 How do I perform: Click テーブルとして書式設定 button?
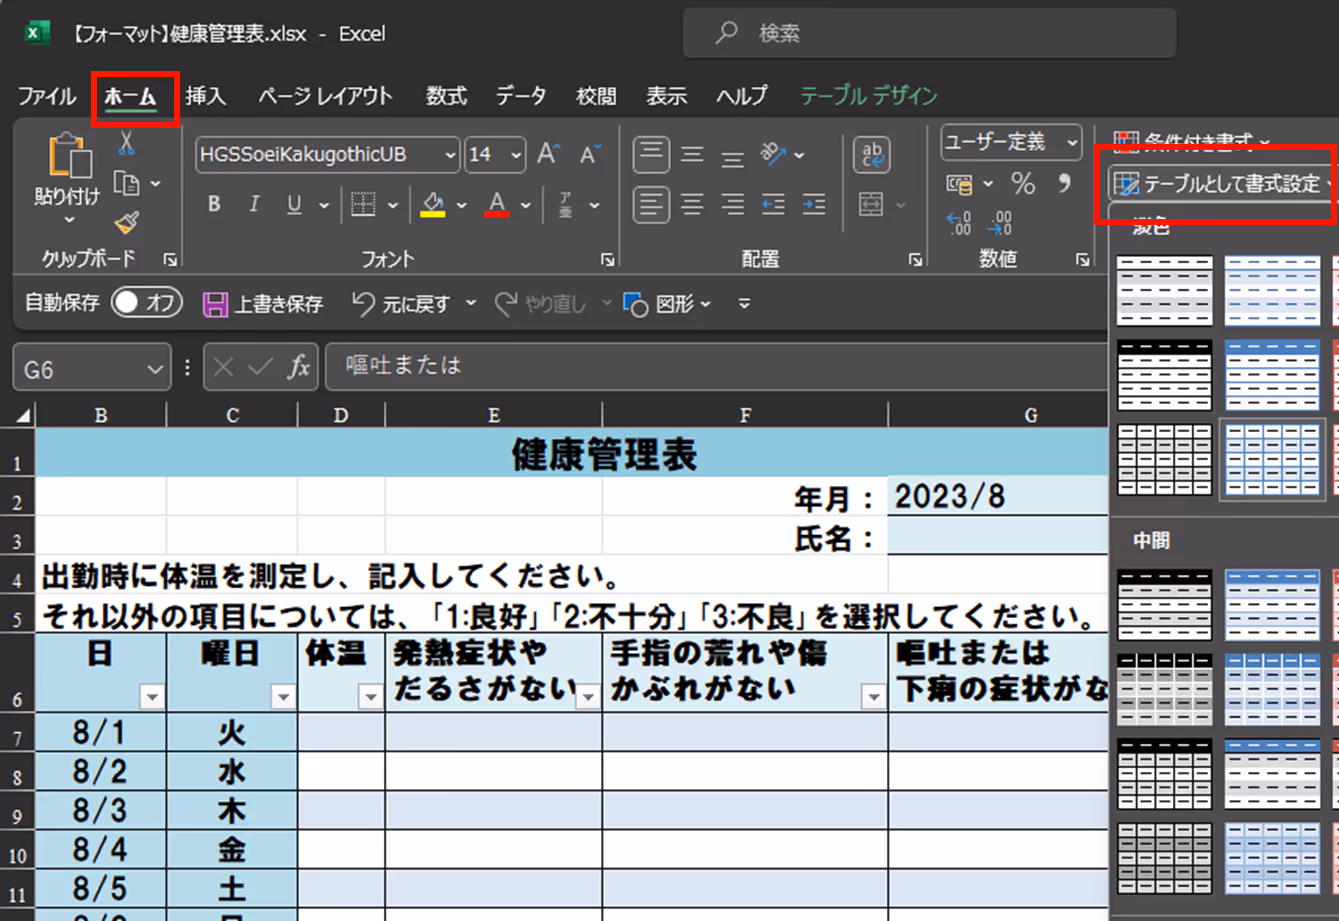point(1224,184)
